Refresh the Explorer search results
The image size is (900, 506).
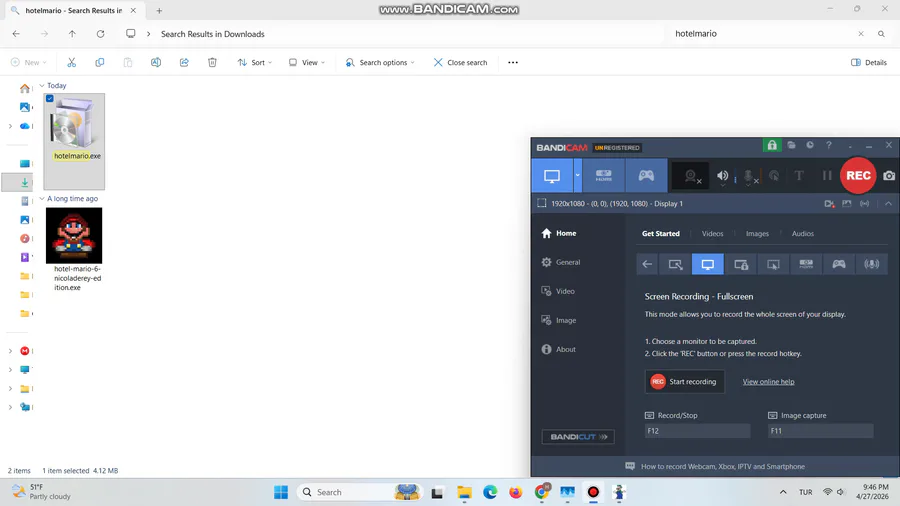[100, 34]
